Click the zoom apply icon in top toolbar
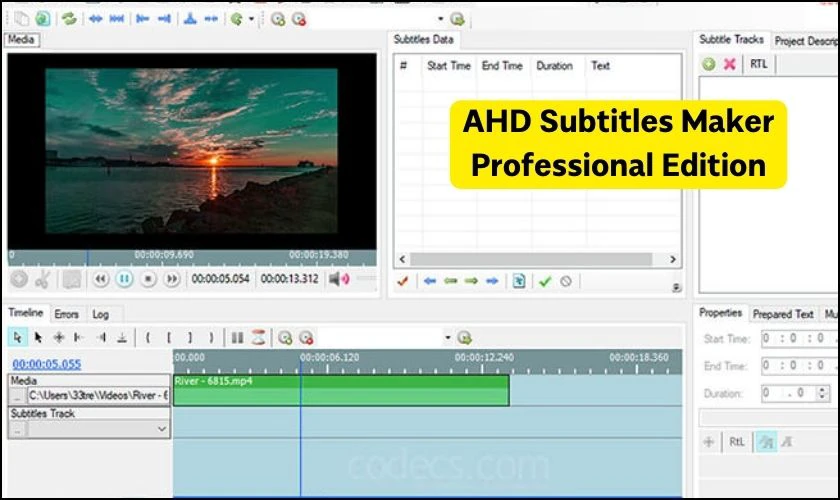Screen dimensions: 840x500 point(457,19)
